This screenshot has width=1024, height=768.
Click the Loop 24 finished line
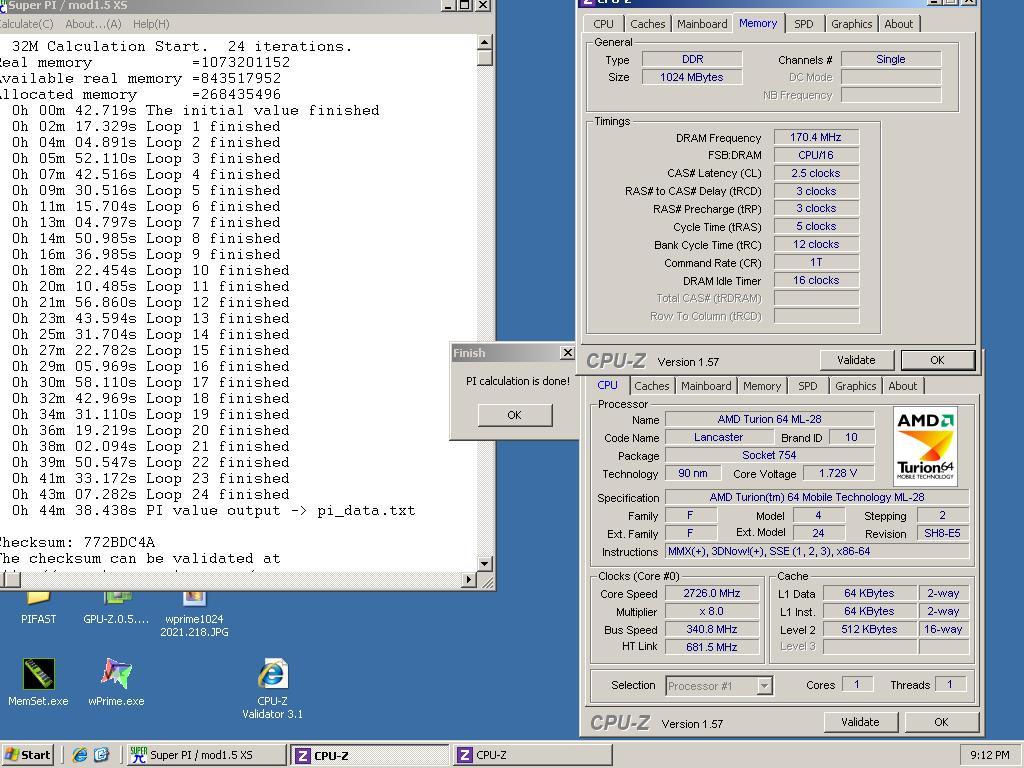tap(150, 494)
